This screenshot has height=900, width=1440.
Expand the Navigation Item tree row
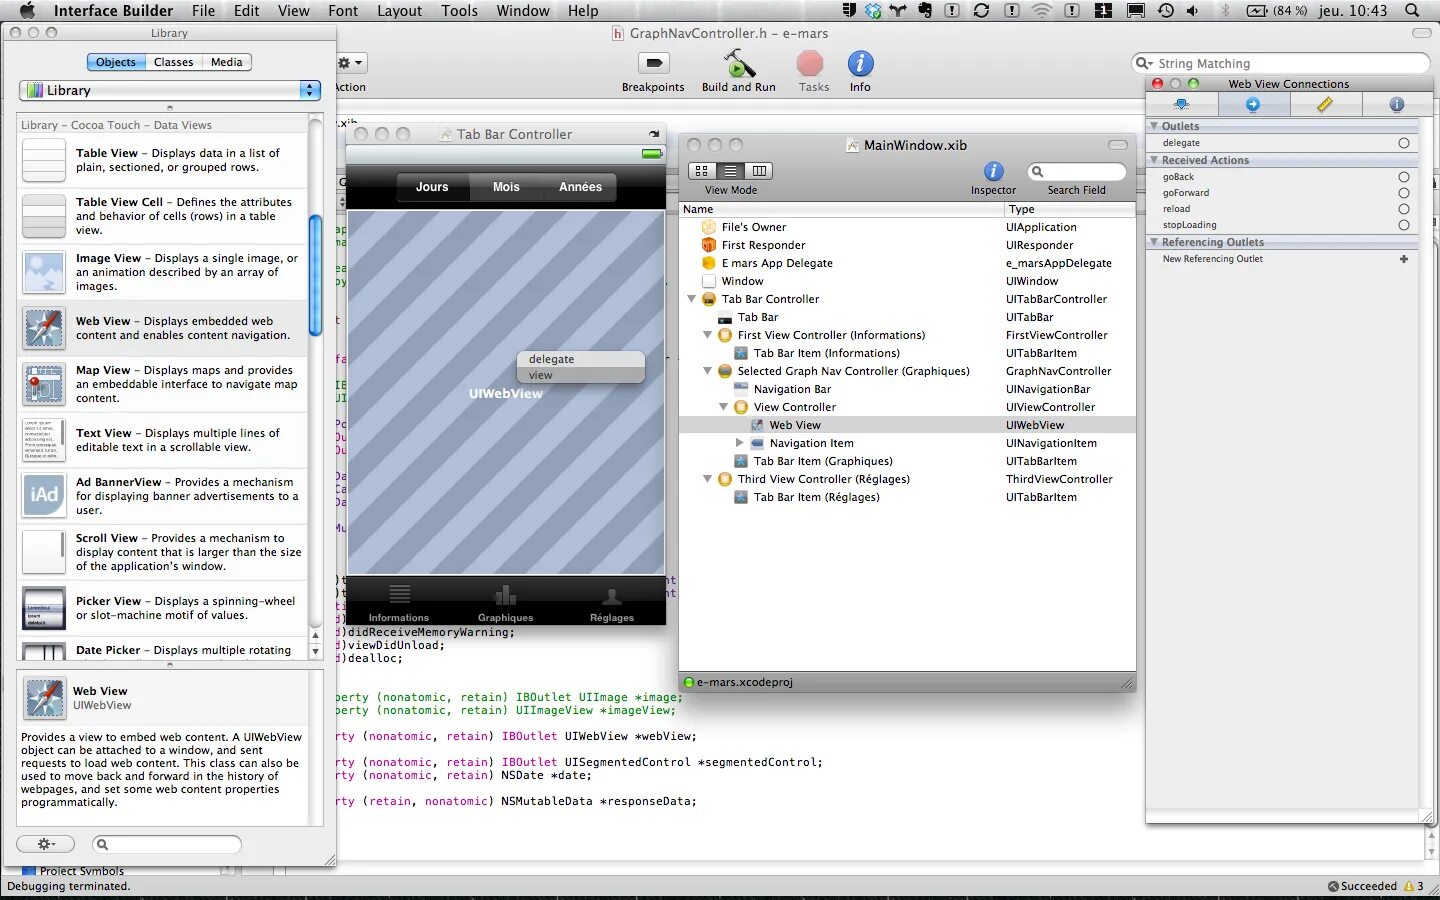[739, 443]
